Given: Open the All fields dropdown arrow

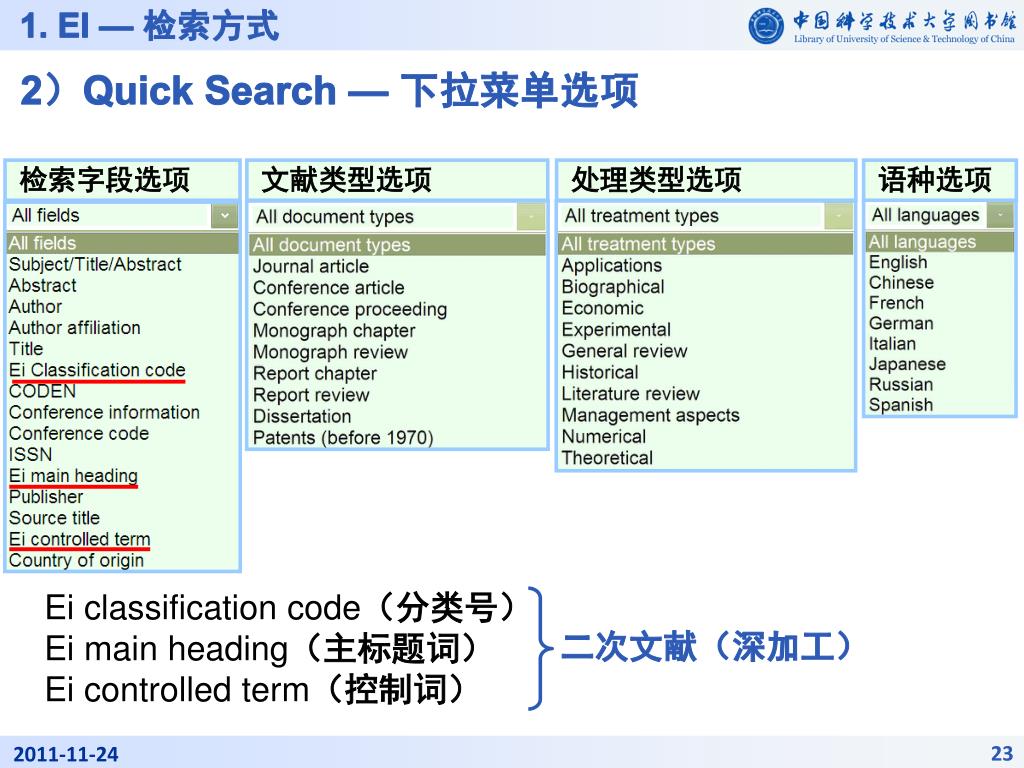Looking at the screenshot, I should coord(225,216).
